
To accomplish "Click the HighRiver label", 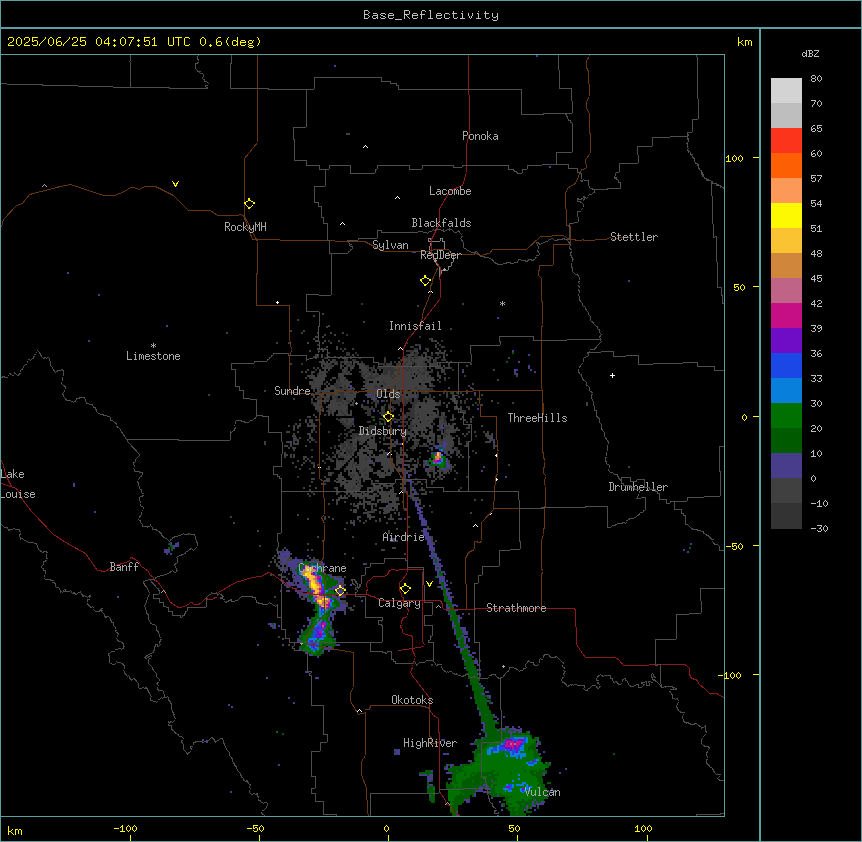I will click(x=430, y=743).
